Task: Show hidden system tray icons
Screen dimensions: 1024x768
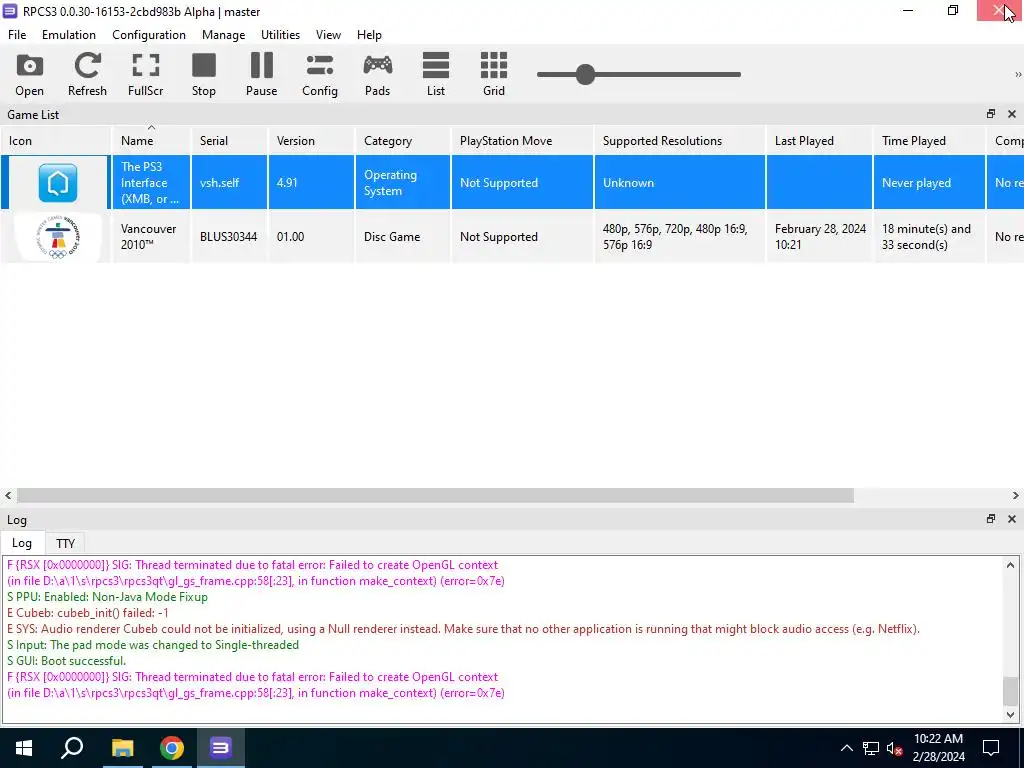Action: [846, 748]
